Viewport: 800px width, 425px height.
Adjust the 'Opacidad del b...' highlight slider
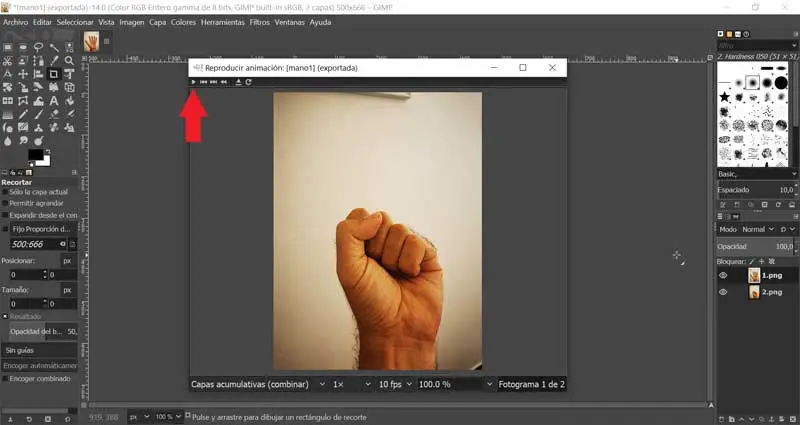[x=43, y=331]
